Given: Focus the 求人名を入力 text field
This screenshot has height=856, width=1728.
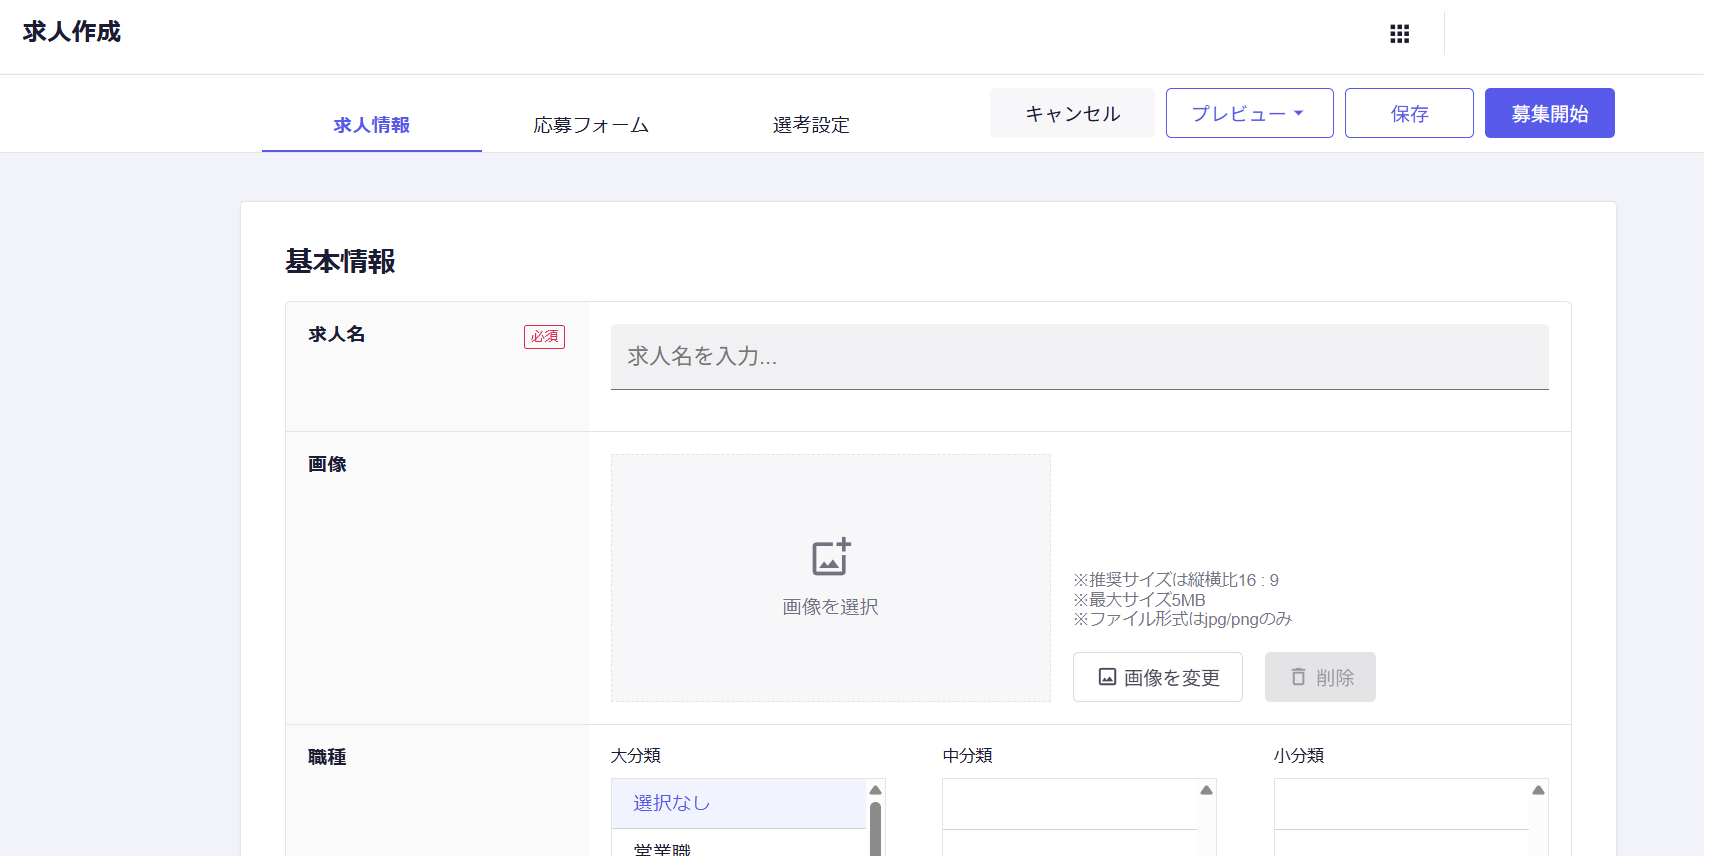Looking at the screenshot, I should pyautogui.click(x=1079, y=356).
